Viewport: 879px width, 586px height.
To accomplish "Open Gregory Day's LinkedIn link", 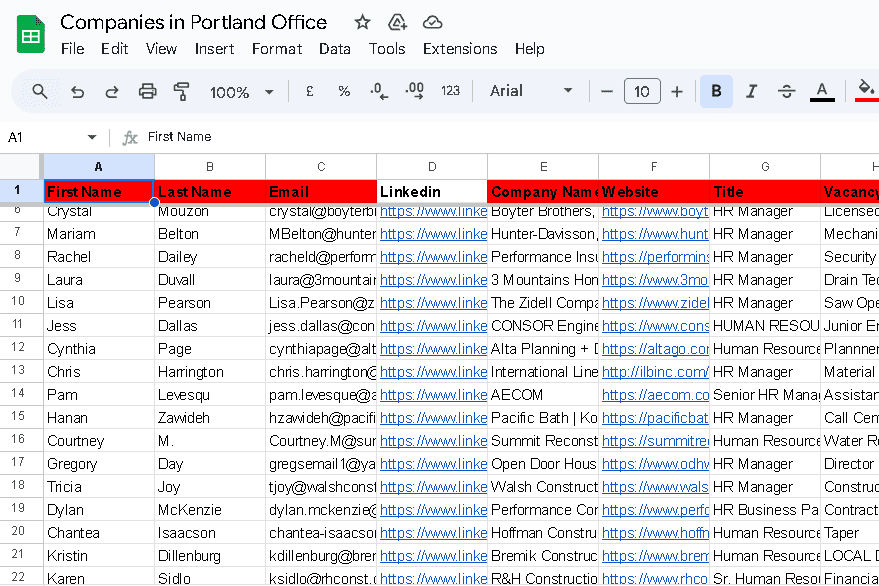I will coord(433,464).
